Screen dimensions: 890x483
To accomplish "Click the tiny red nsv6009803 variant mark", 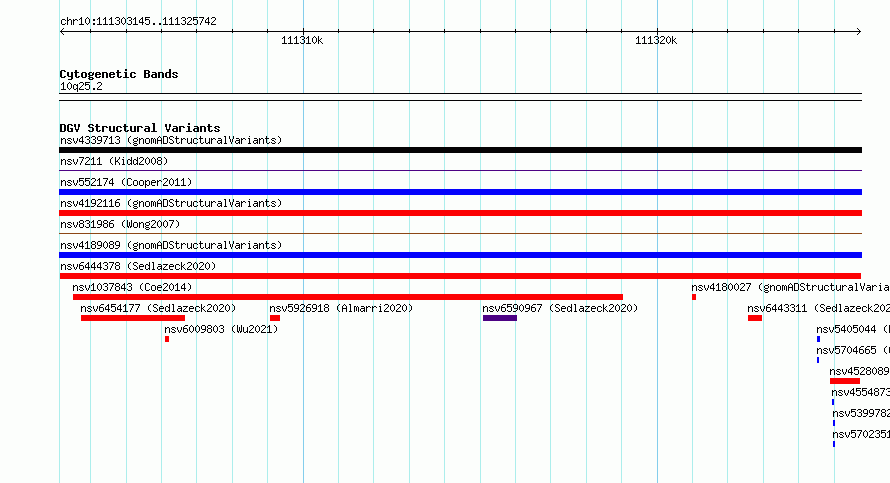I will tap(167, 339).
